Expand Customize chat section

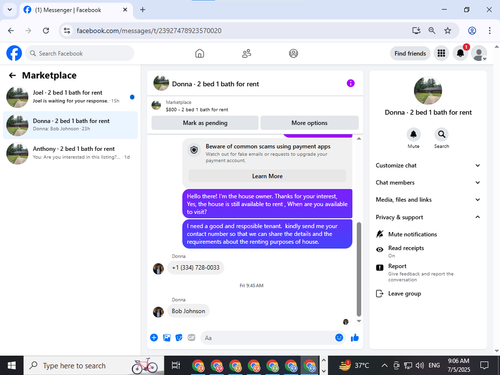(428, 165)
